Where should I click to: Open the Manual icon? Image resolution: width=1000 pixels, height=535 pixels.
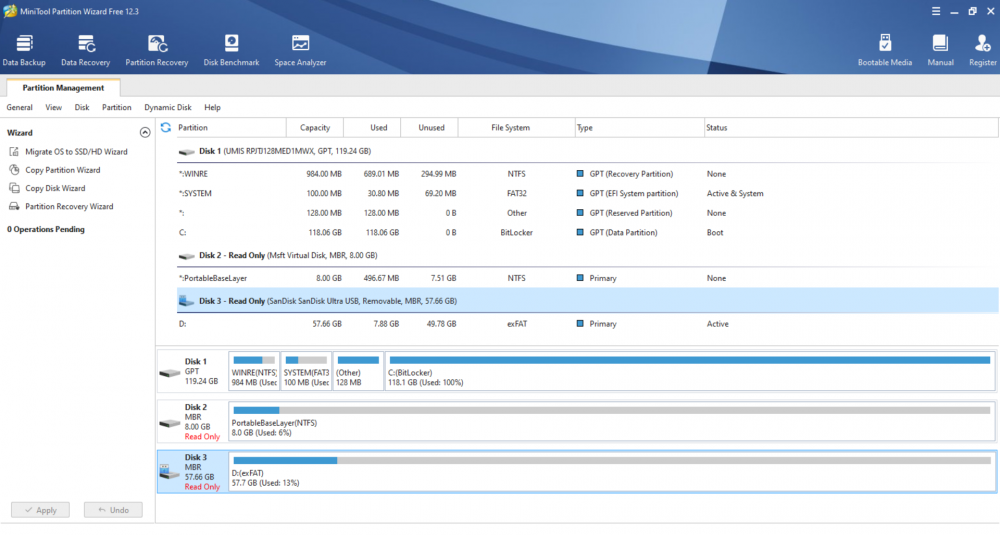click(x=940, y=50)
